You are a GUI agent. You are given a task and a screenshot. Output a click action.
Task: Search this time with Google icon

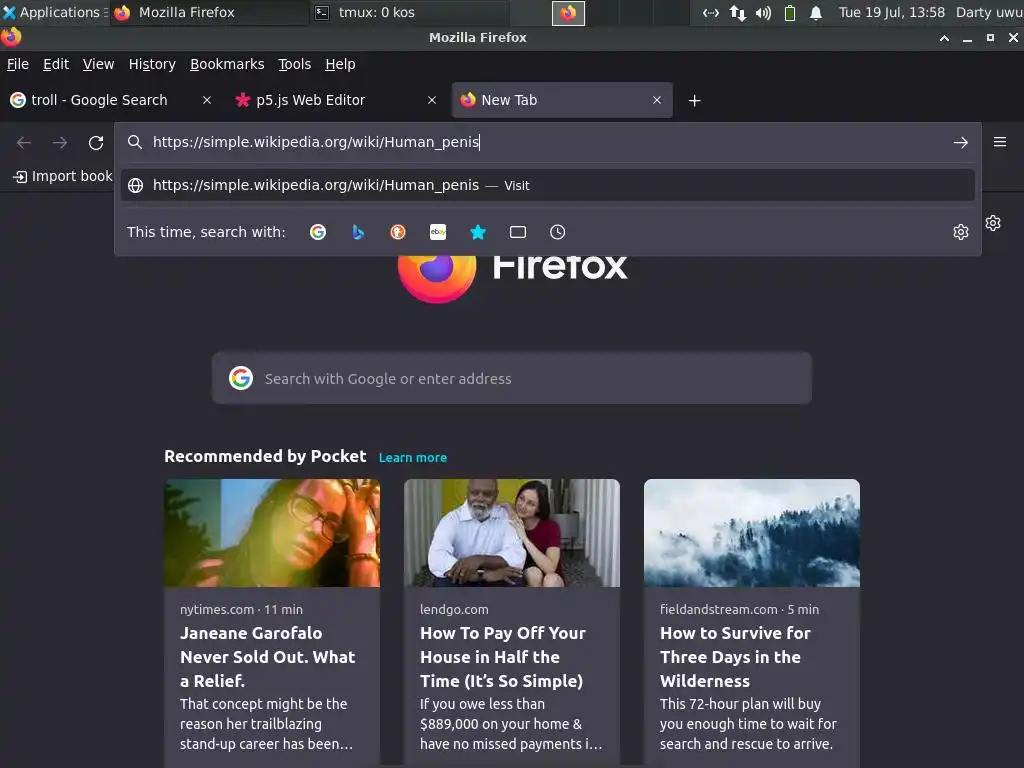click(318, 232)
